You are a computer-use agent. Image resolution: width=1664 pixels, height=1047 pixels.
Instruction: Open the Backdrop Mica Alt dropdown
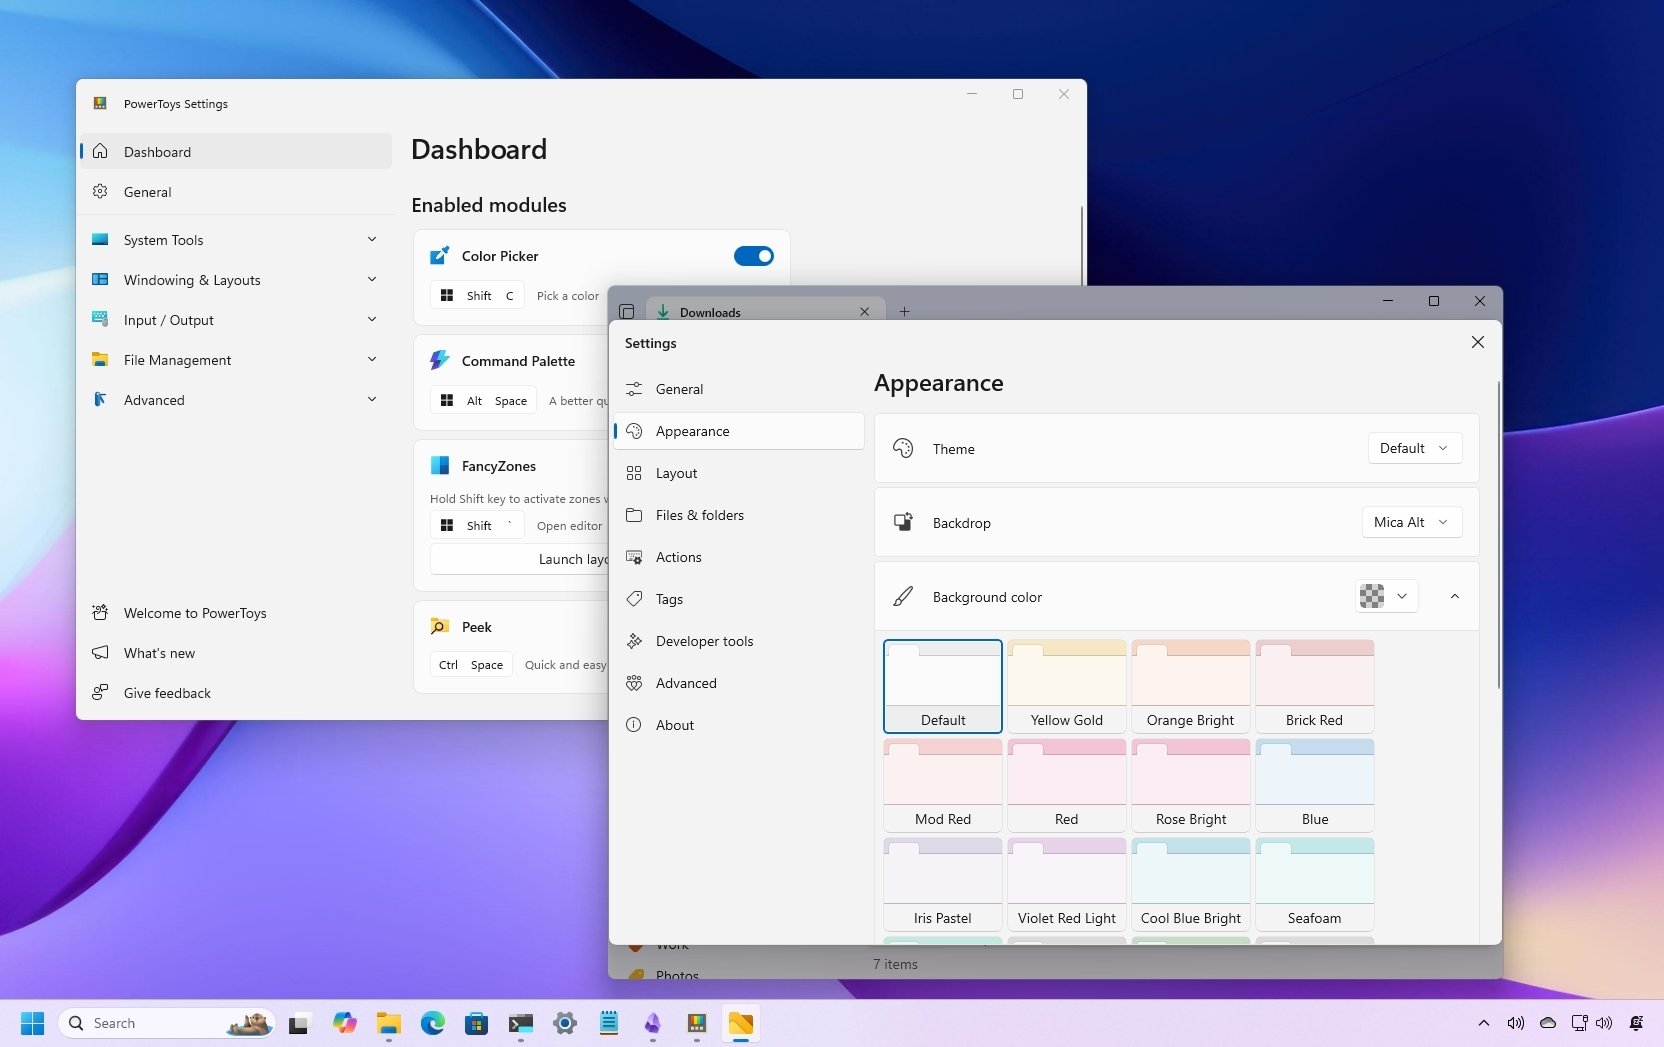[x=1411, y=522]
